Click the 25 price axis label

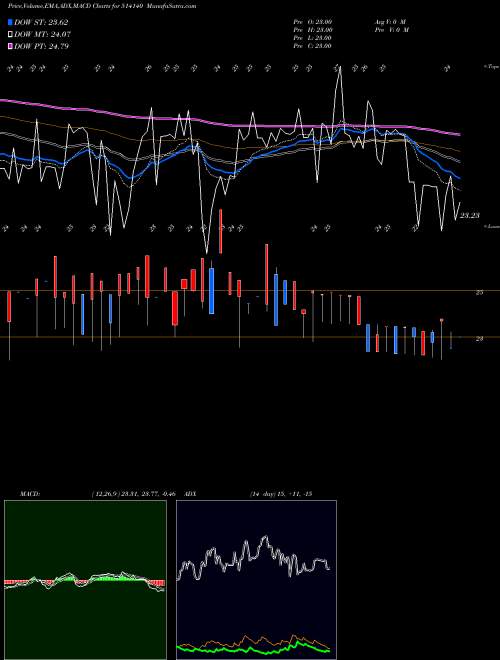[x=479, y=292]
